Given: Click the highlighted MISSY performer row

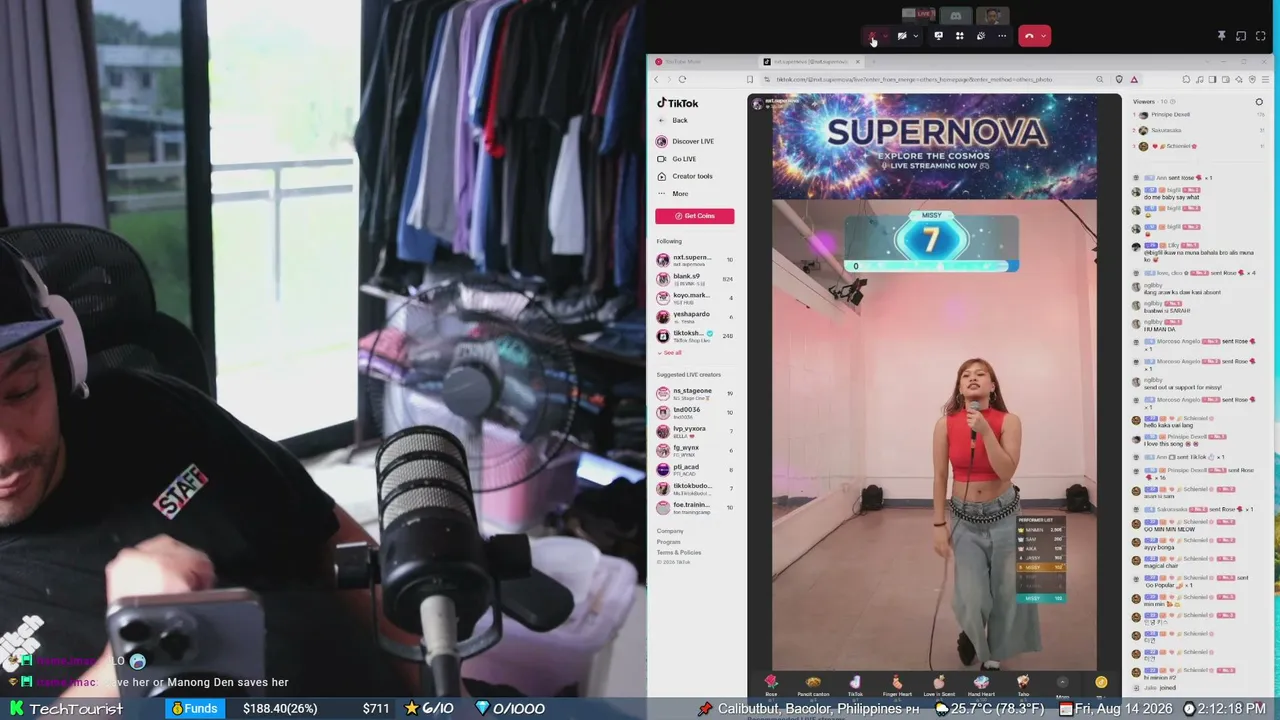Looking at the screenshot, I should tap(1040, 567).
